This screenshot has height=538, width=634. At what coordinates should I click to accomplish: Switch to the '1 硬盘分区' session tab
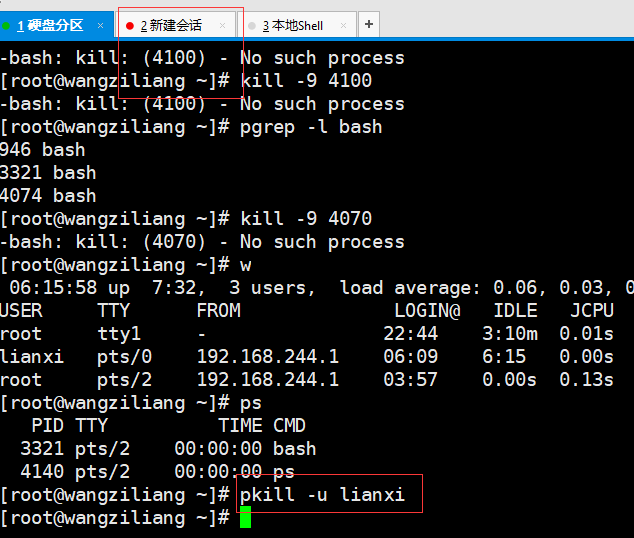click(x=56, y=25)
